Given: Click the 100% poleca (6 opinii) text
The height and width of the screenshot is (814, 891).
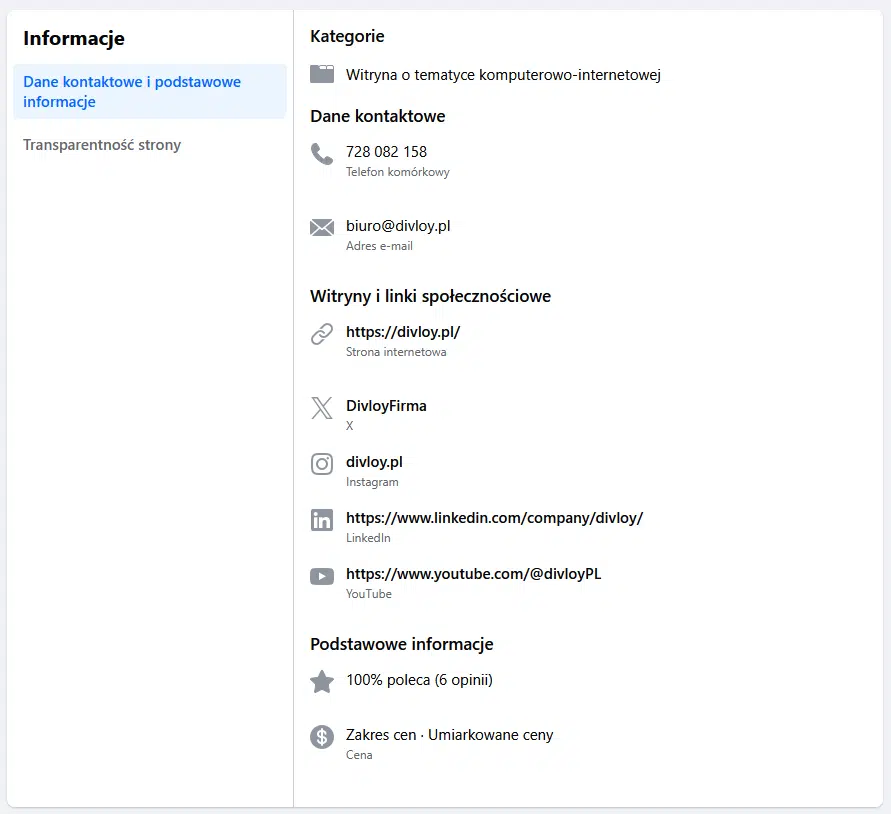Looking at the screenshot, I should coord(419,680).
